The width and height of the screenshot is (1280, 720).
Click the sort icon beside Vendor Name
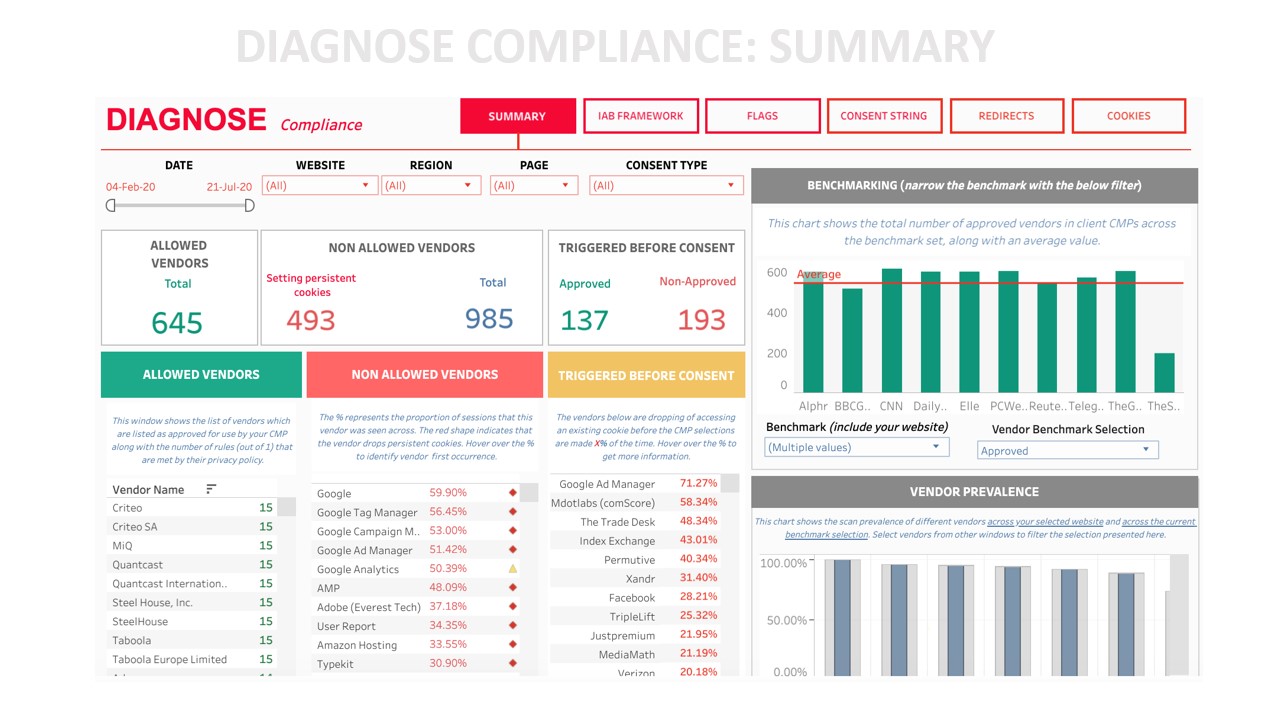tap(211, 489)
